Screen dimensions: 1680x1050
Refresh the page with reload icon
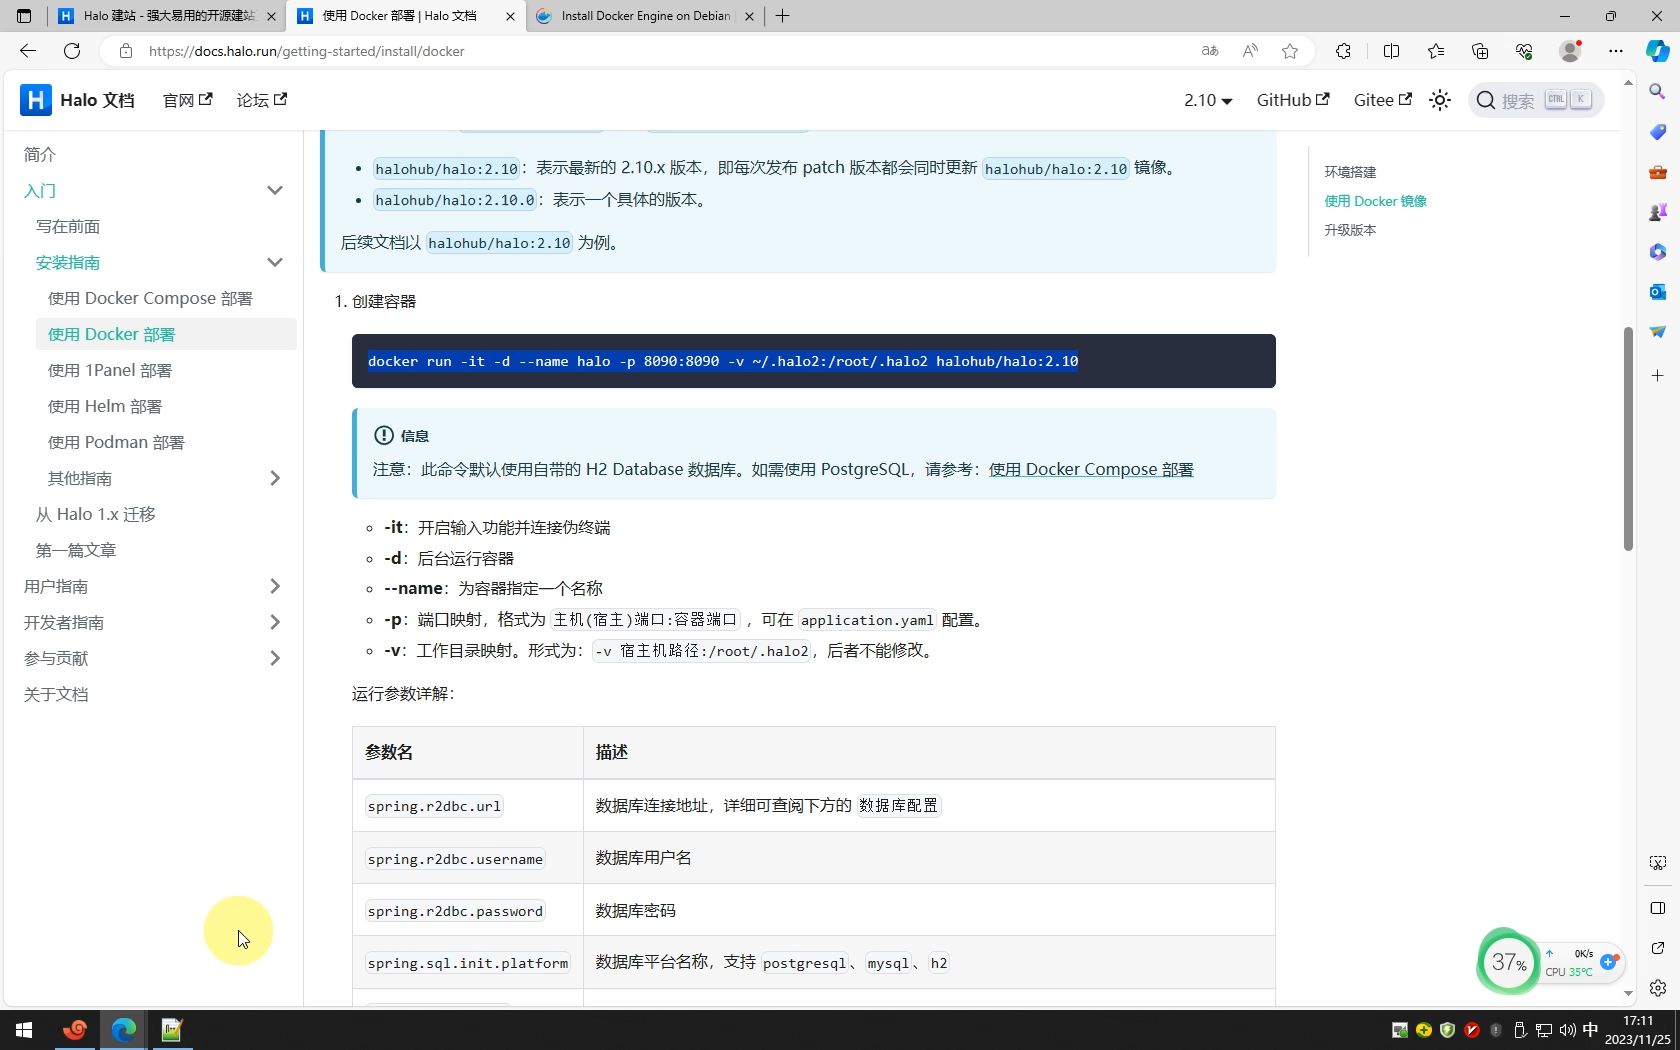click(72, 51)
